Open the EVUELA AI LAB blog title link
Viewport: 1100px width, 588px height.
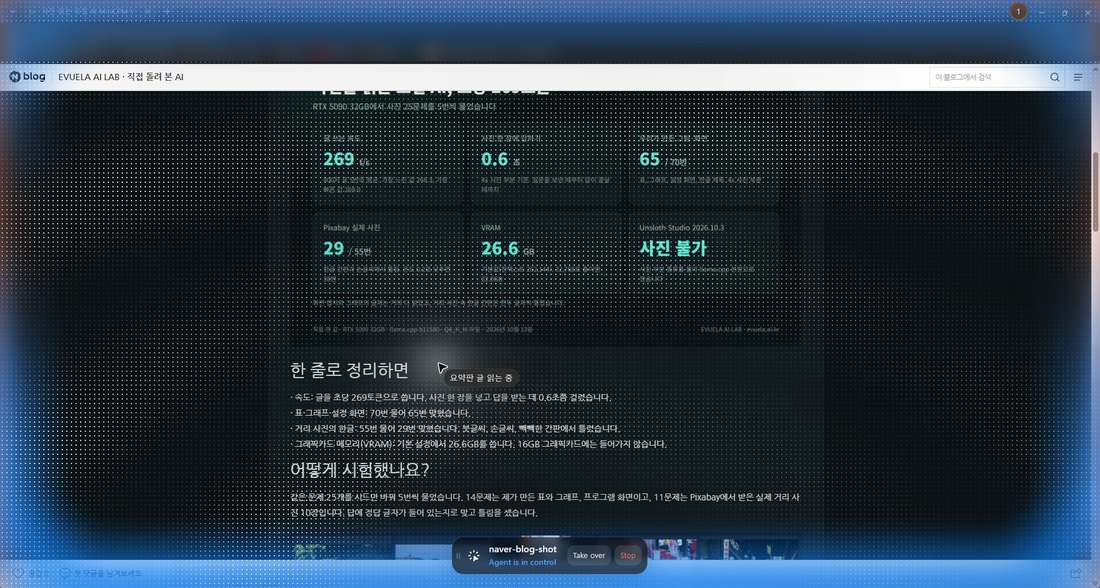pyautogui.click(x=121, y=76)
